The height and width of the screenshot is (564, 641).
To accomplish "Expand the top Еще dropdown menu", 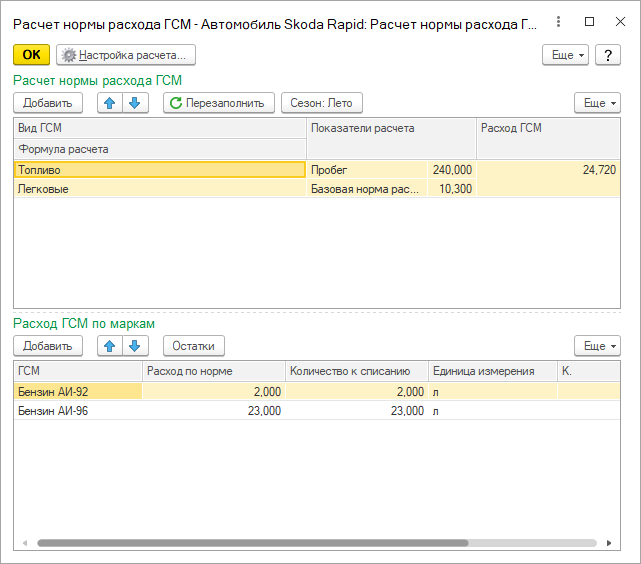I will (x=566, y=55).
